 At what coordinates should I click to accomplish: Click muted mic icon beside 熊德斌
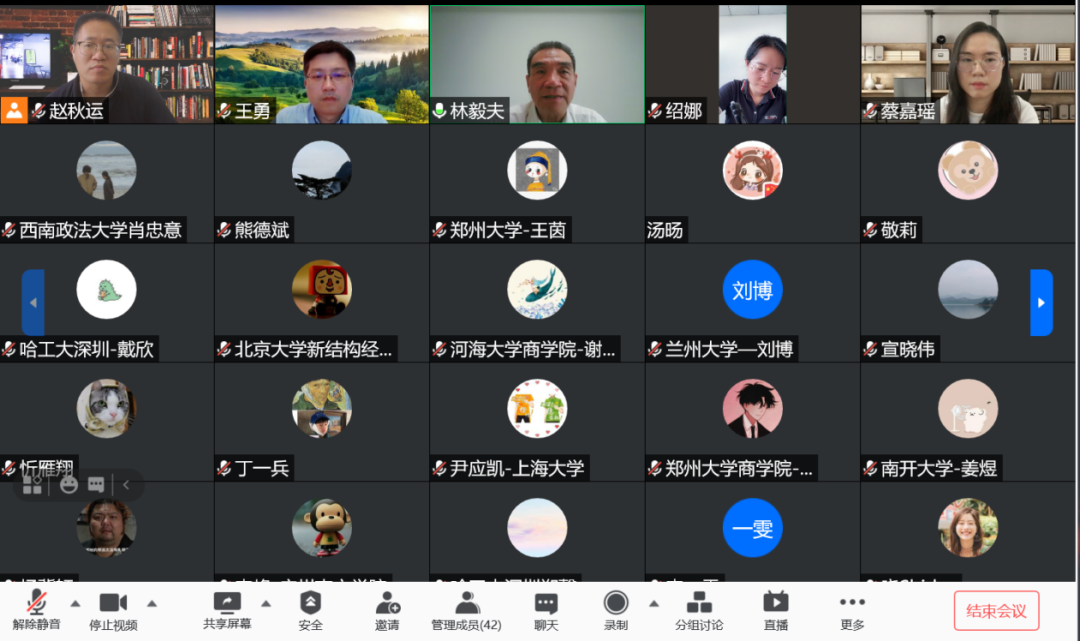pos(225,230)
